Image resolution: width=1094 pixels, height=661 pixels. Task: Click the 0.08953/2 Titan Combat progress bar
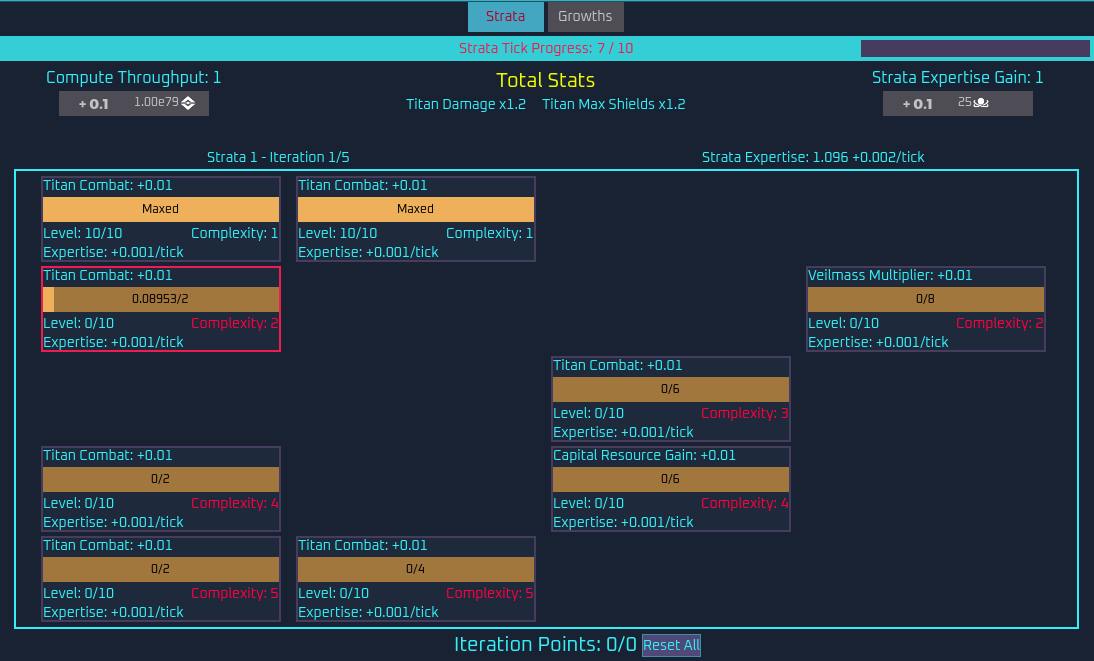(161, 299)
